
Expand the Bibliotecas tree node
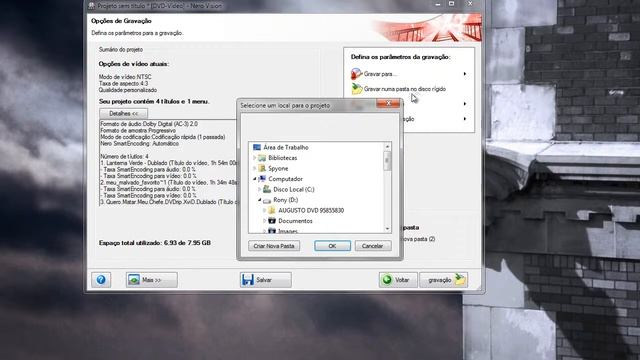(x=255, y=158)
